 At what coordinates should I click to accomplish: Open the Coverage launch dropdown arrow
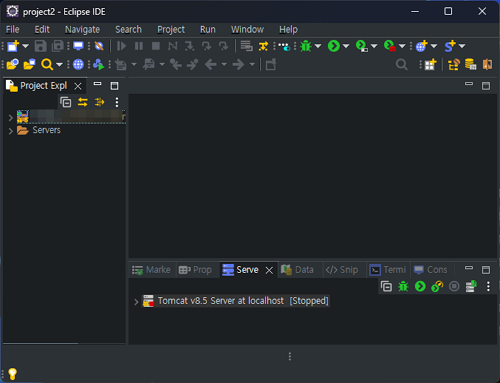374,46
